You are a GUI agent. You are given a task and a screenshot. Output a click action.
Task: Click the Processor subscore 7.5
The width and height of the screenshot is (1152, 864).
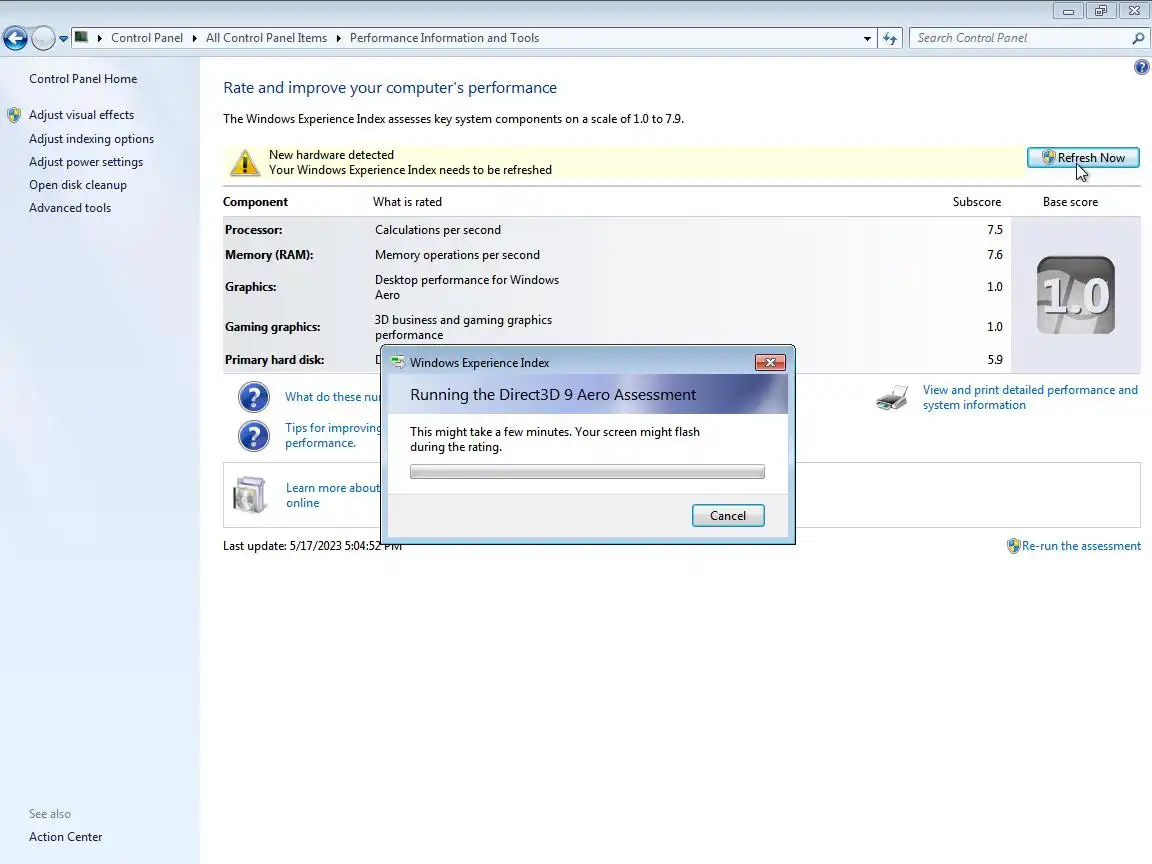pyautogui.click(x=995, y=230)
